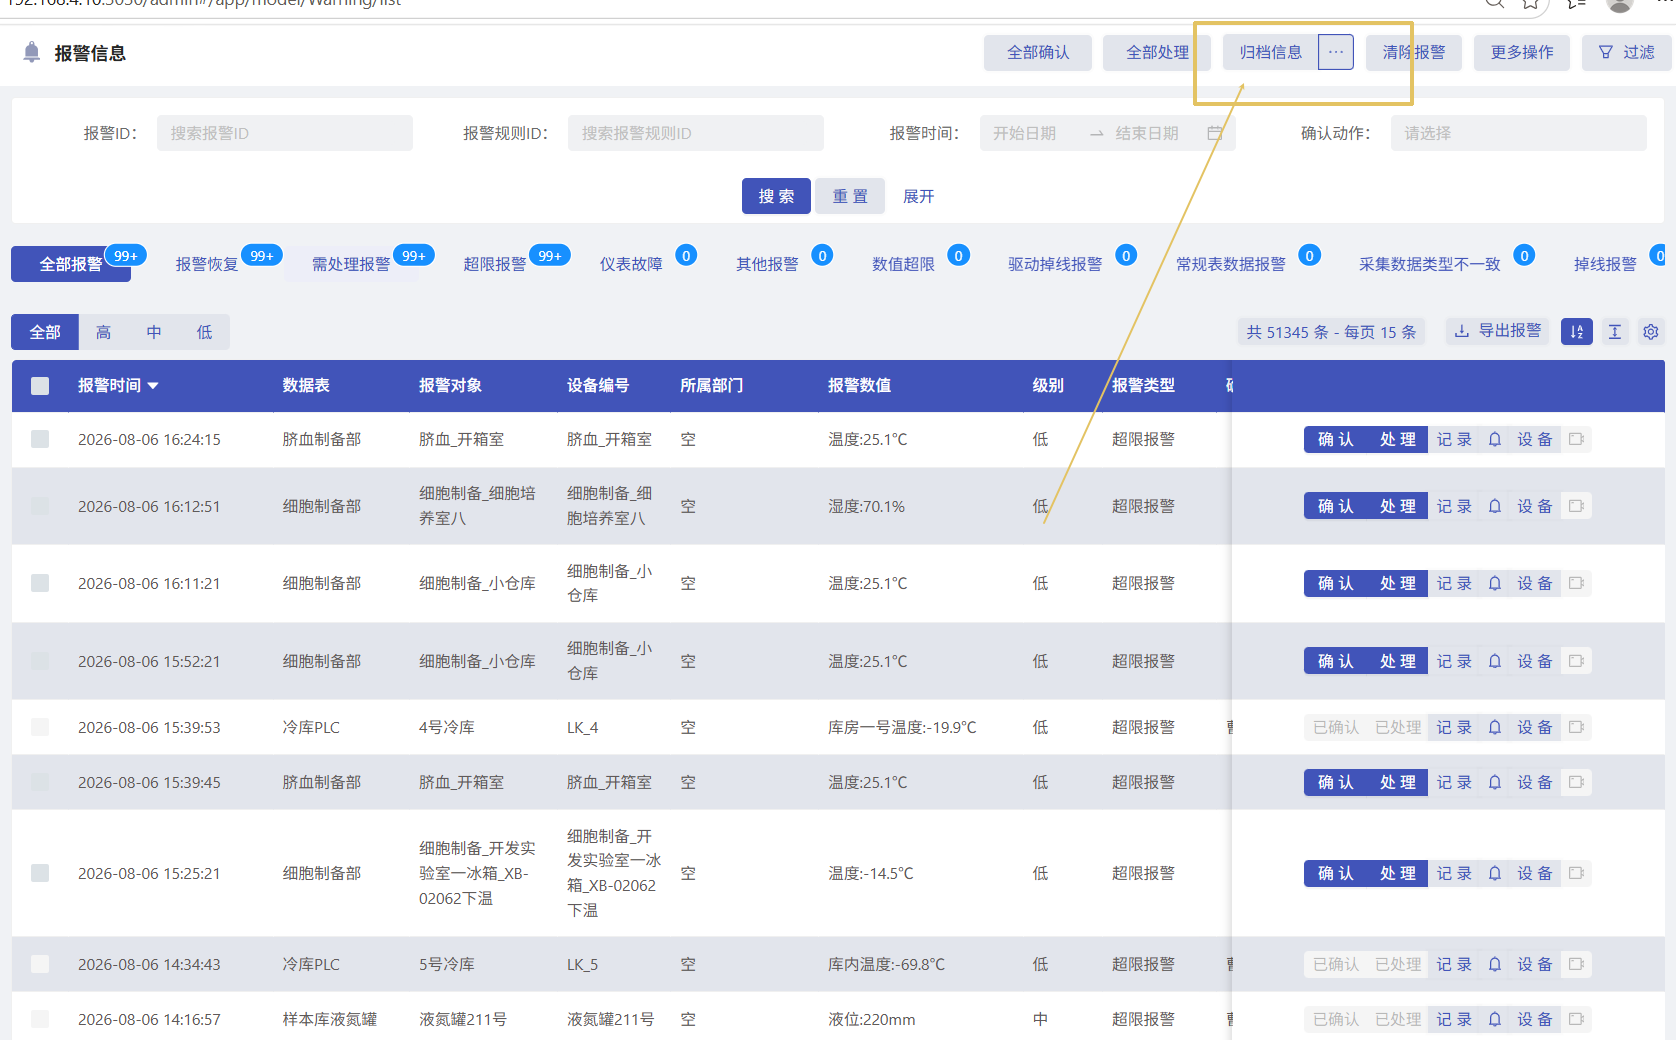The height and width of the screenshot is (1040, 1676).
Task: Select the 低 severity level filter
Action: click(204, 332)
